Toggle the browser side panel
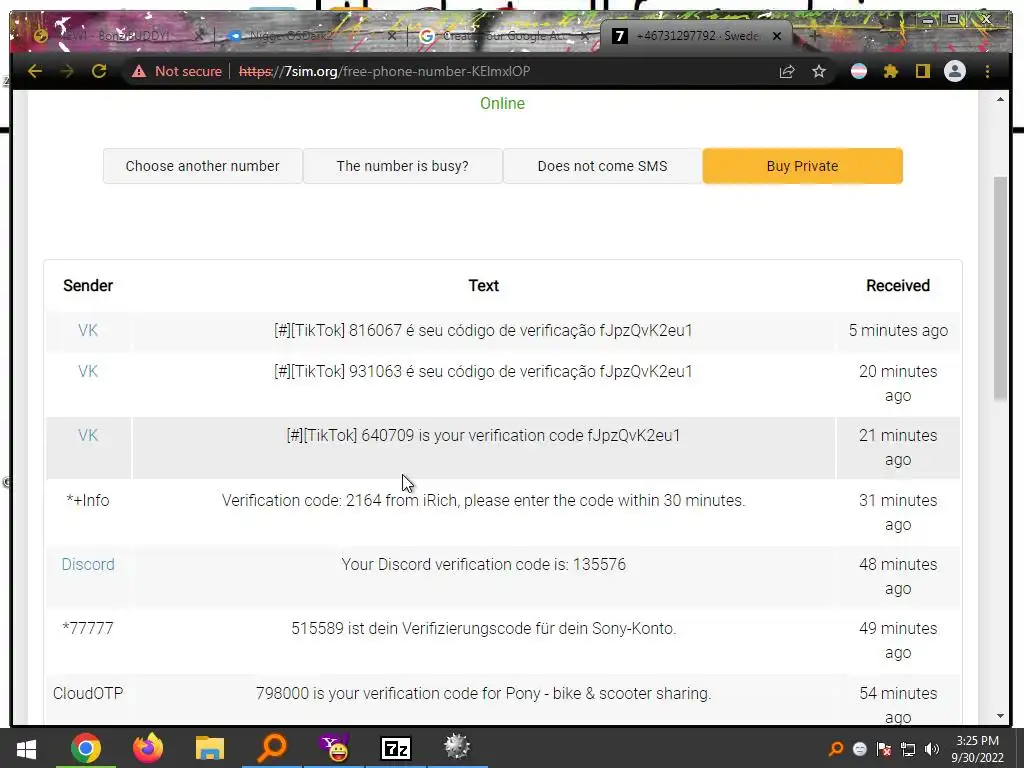This screenshot has height=768, width=1024. pyautogui.click(x=923, y=71)
